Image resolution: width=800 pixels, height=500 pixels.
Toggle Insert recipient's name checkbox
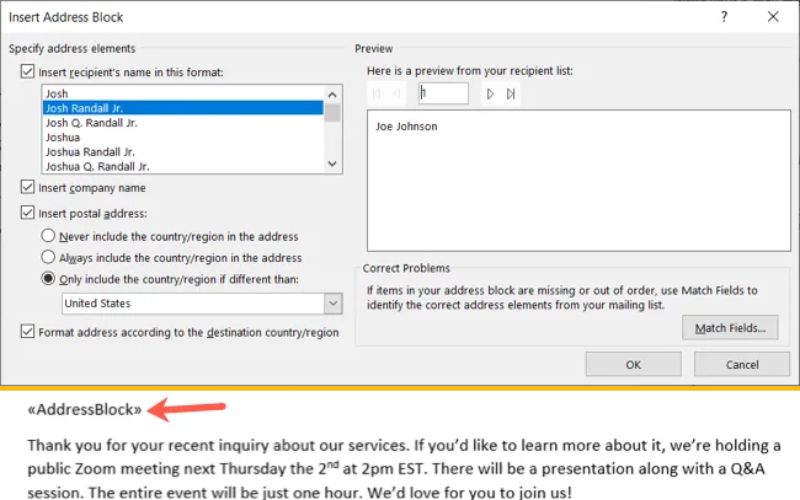27,72
